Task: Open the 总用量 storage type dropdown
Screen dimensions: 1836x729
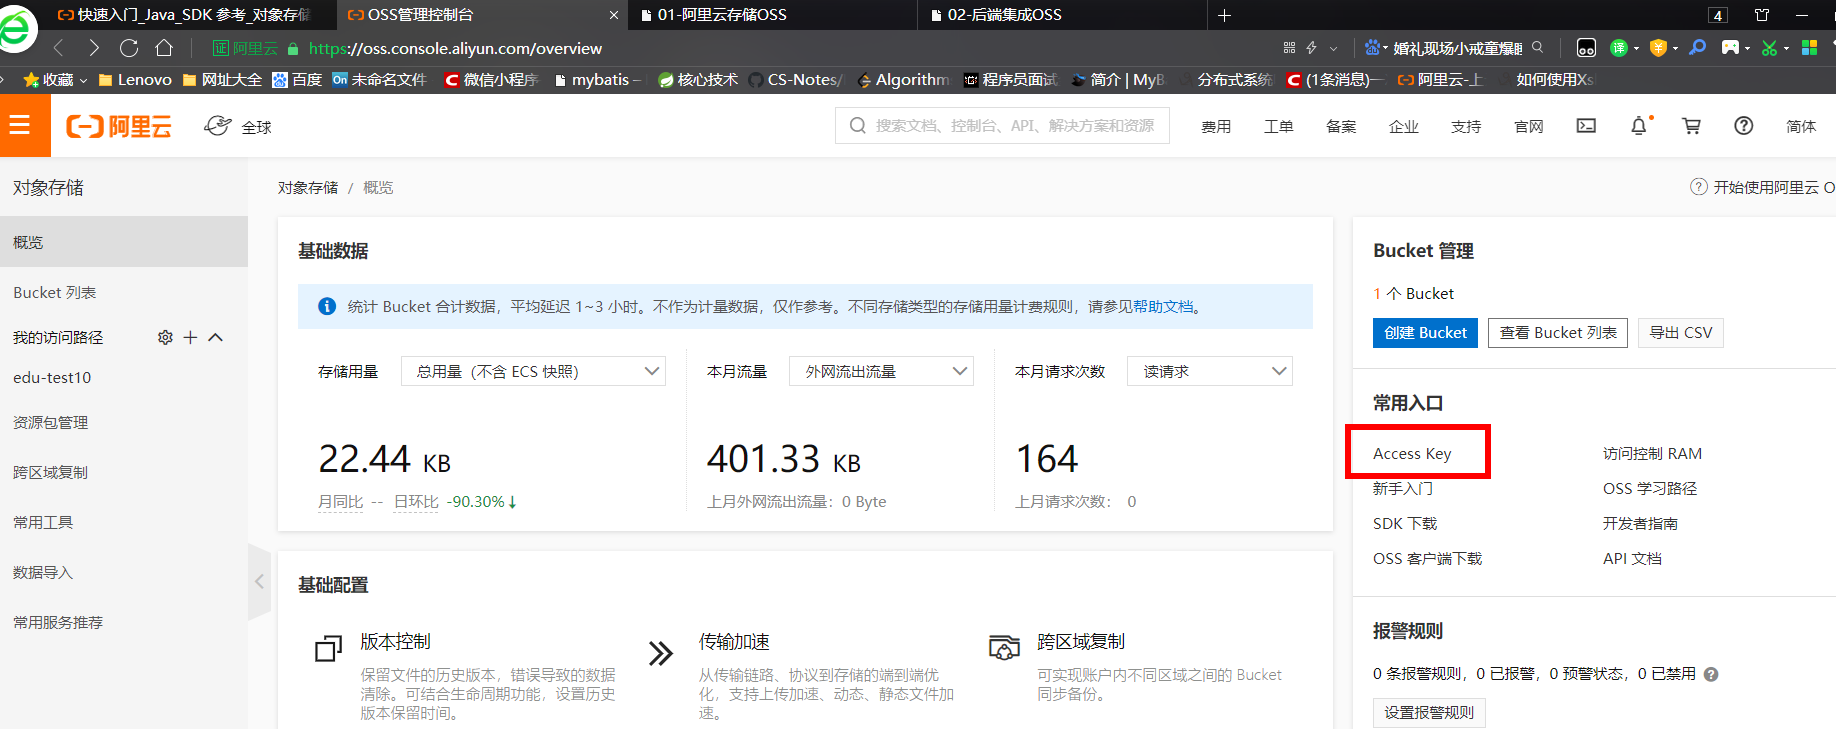Action: tap(533, 371)
